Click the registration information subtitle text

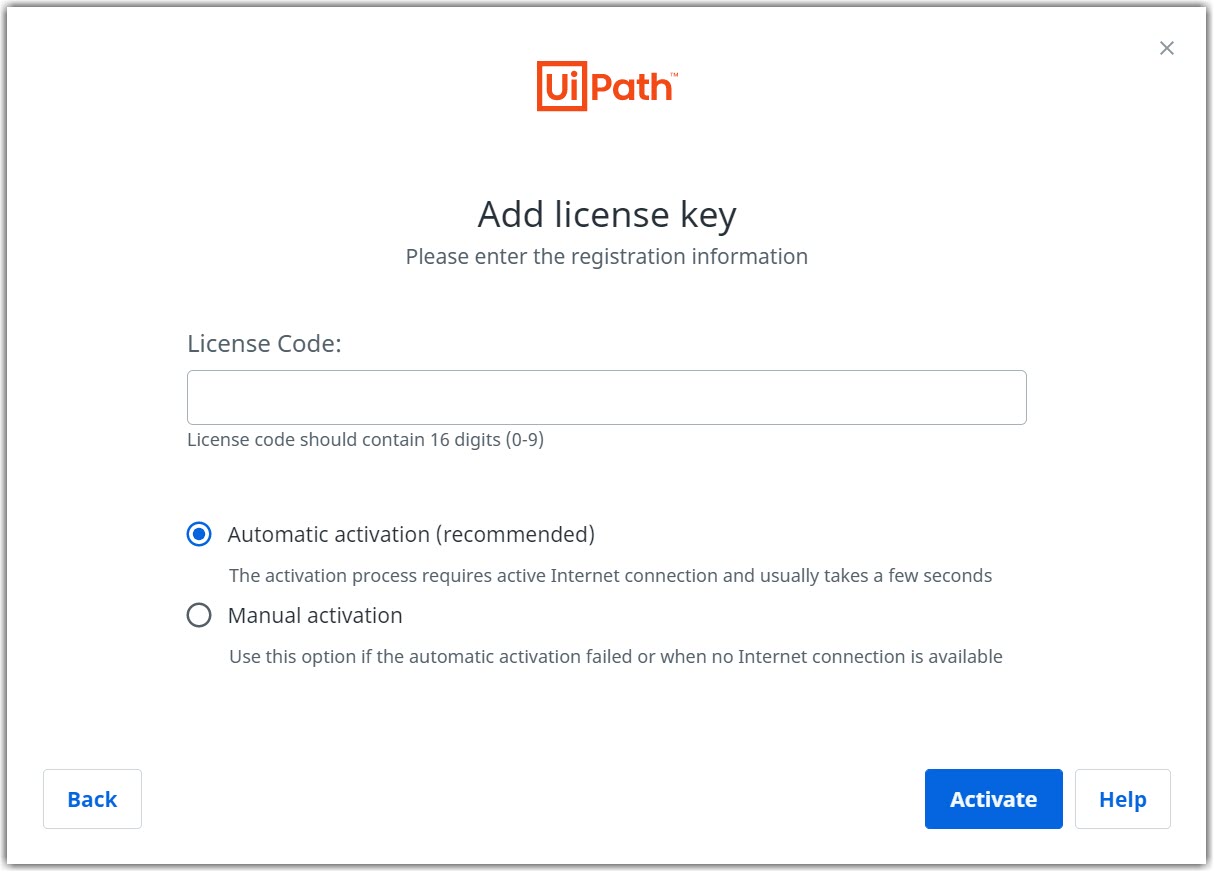pos(606,257)
